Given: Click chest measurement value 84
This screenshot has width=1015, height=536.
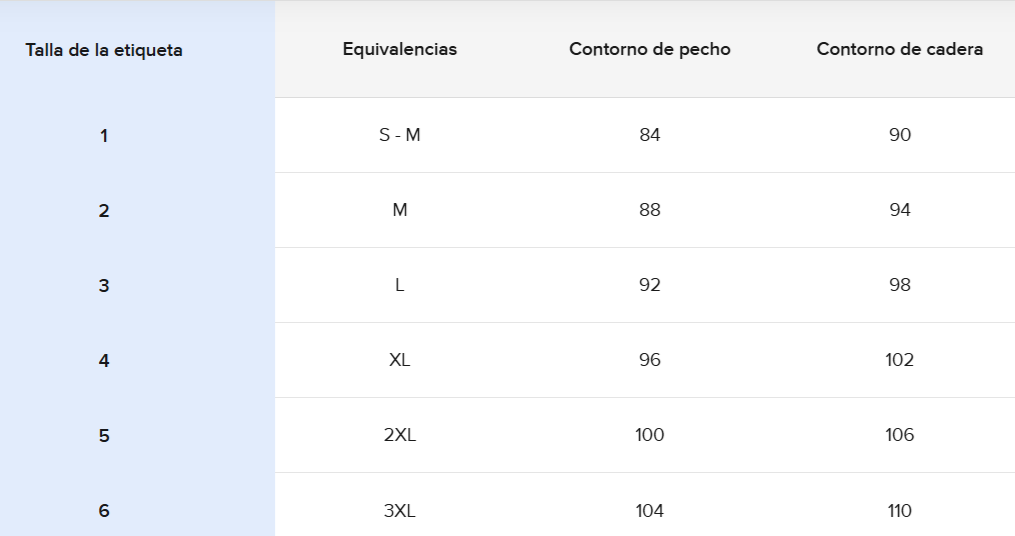Looking at the screenshot, I should click(649, 135).
